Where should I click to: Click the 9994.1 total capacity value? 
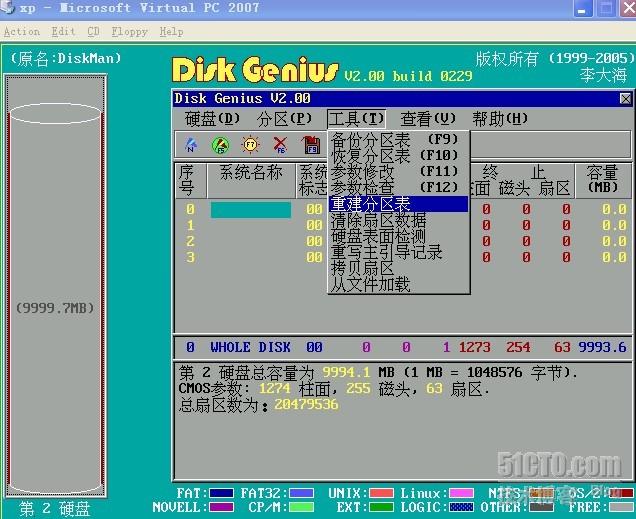346,372
